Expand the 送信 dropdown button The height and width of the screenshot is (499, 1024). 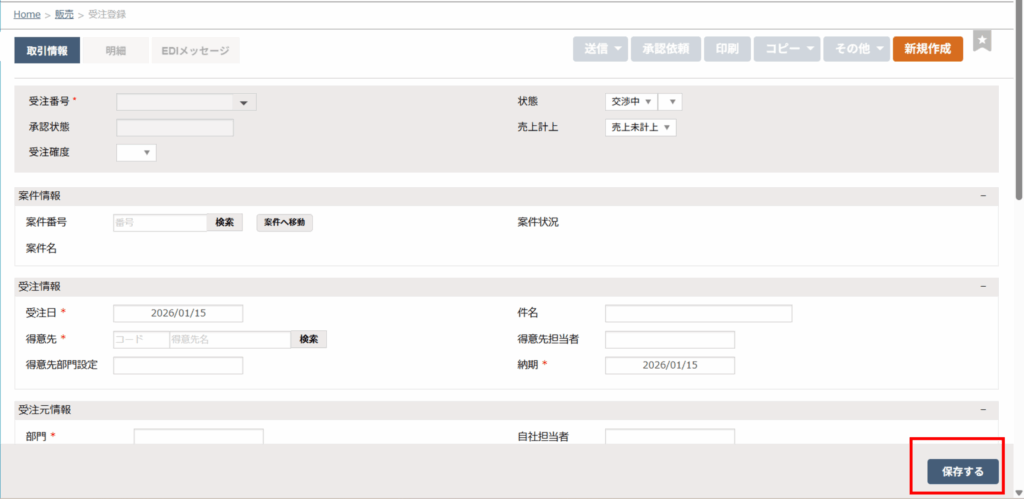coord(604,49)
